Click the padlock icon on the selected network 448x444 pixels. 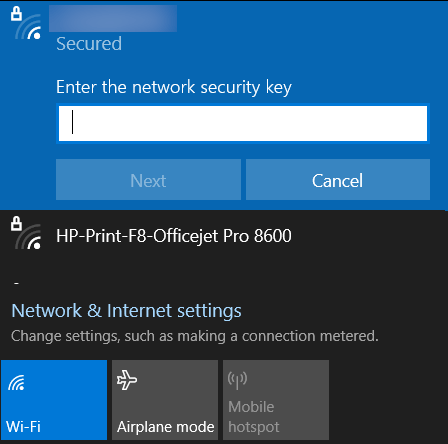click(x=16, y=14)
